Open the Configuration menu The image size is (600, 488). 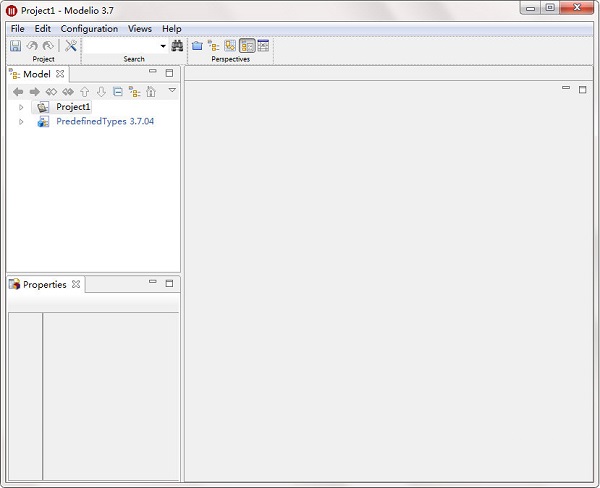[89, 29]
